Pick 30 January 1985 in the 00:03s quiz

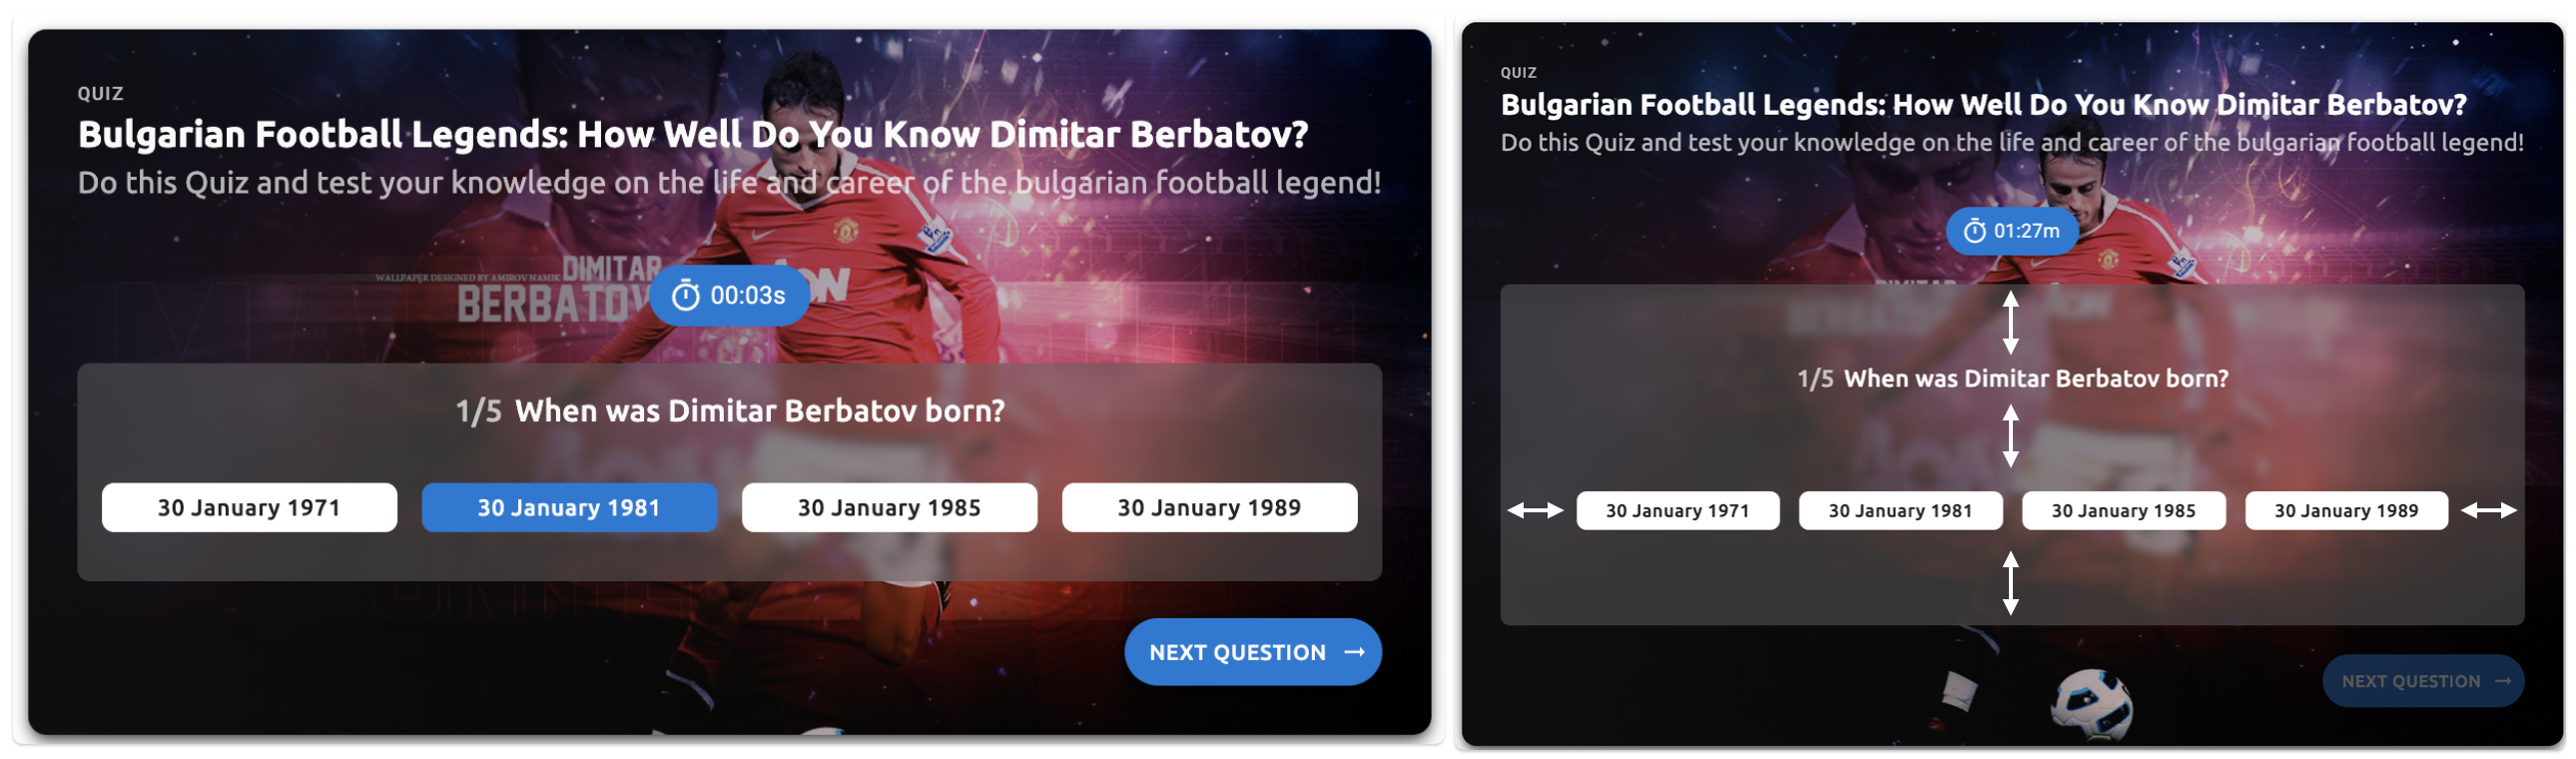coord(889,508)
